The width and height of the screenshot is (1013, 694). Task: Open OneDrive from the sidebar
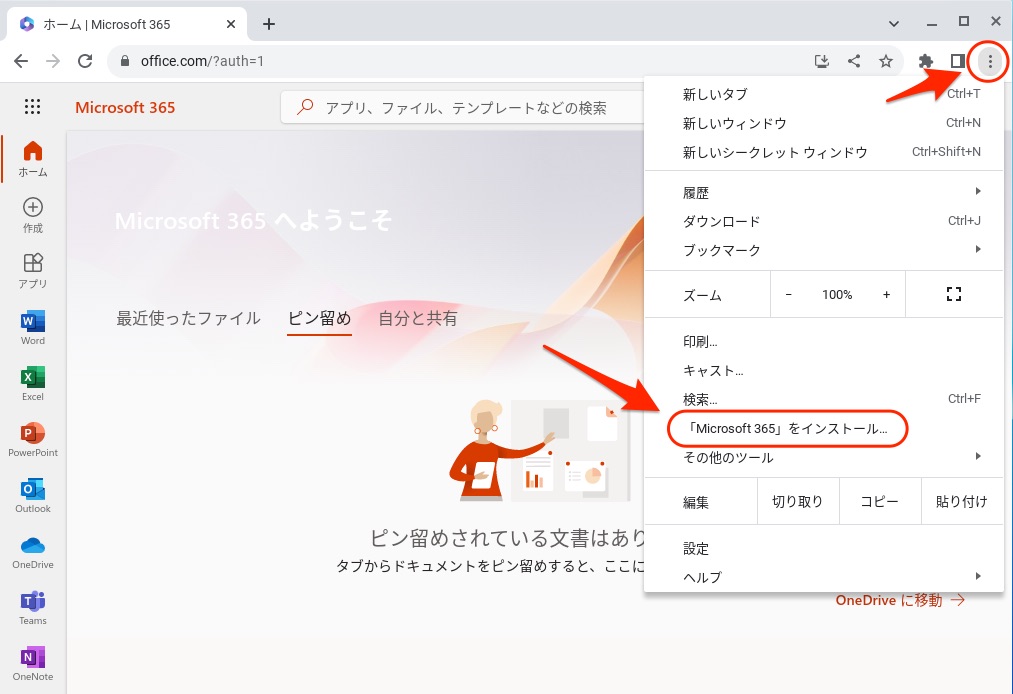(33, 552)
